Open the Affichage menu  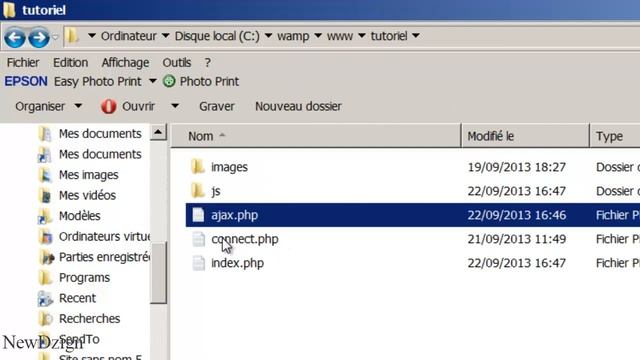(x=125, y=62)
